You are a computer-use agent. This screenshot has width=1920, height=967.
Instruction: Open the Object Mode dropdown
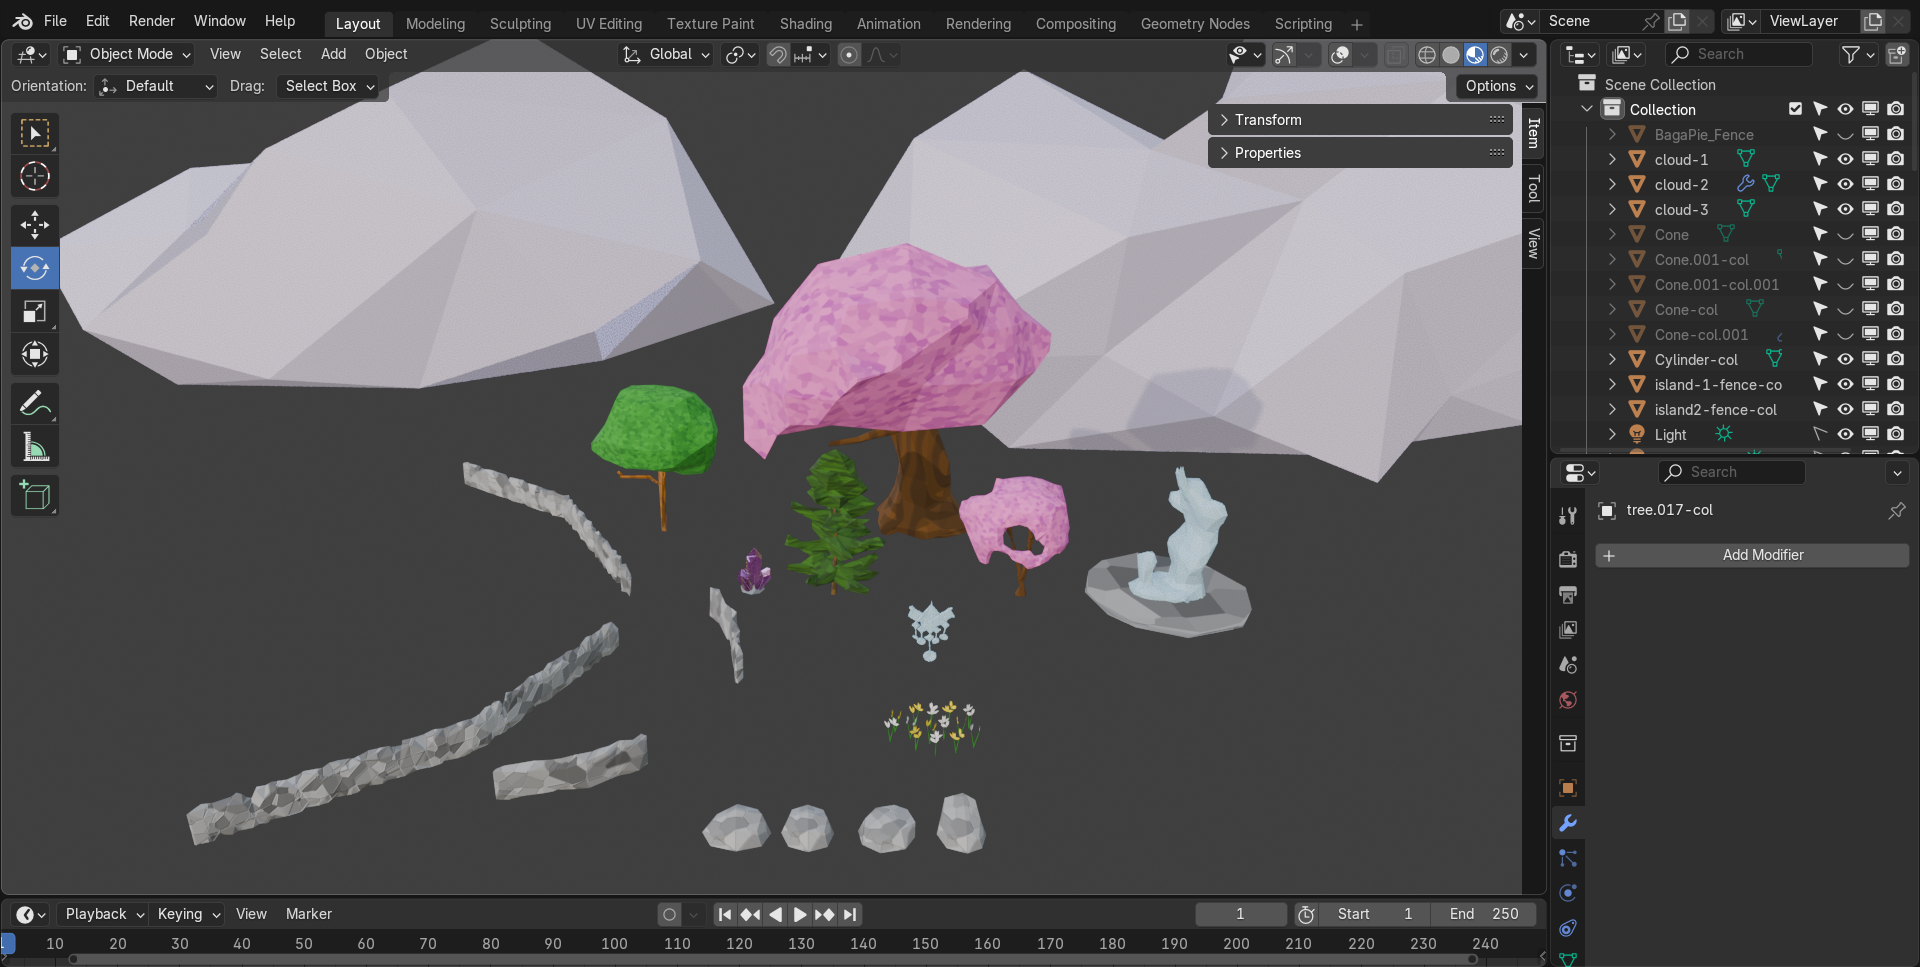pos(127,54)
